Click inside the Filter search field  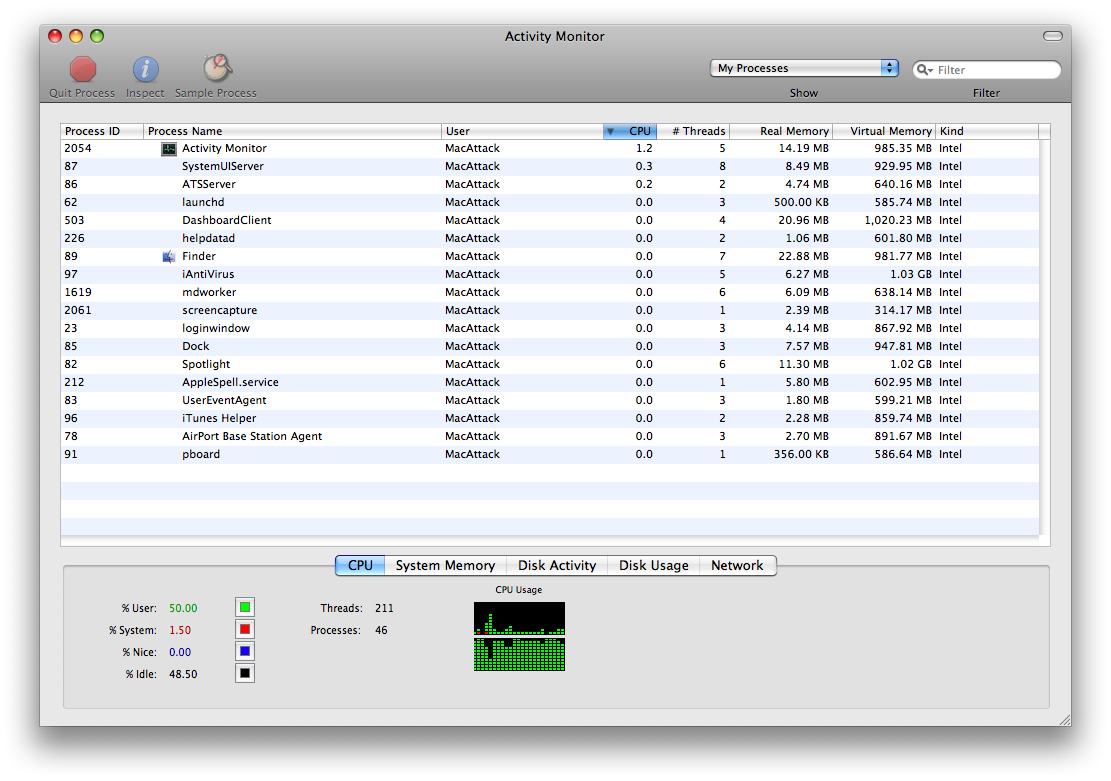[x=986, y=69]
